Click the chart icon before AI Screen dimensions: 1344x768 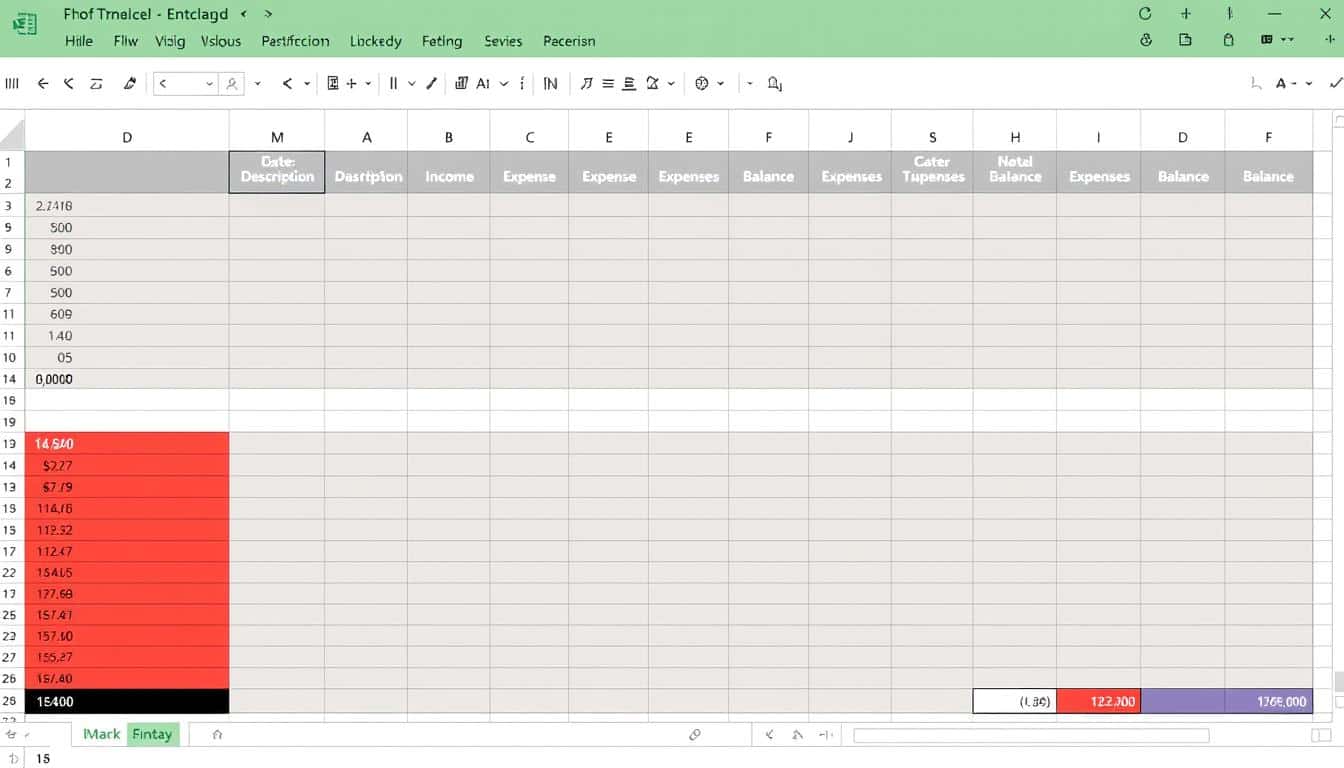(462, 84)
